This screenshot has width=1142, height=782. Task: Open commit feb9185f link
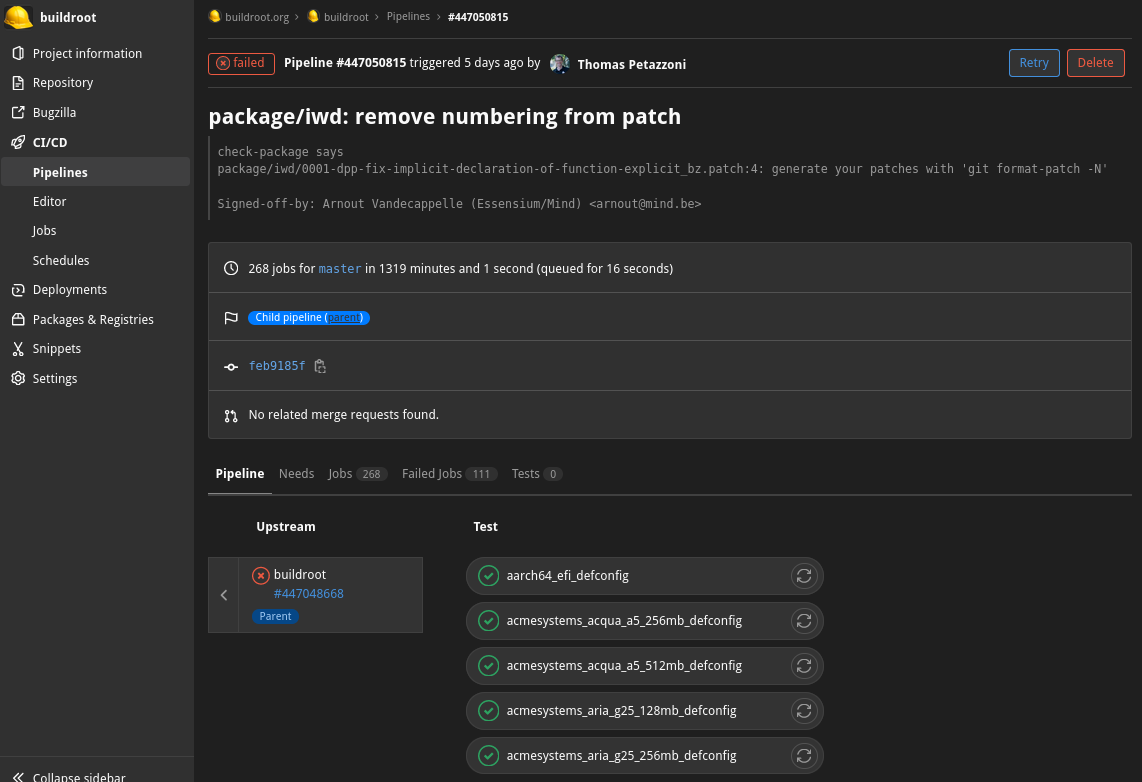point(277,366)
